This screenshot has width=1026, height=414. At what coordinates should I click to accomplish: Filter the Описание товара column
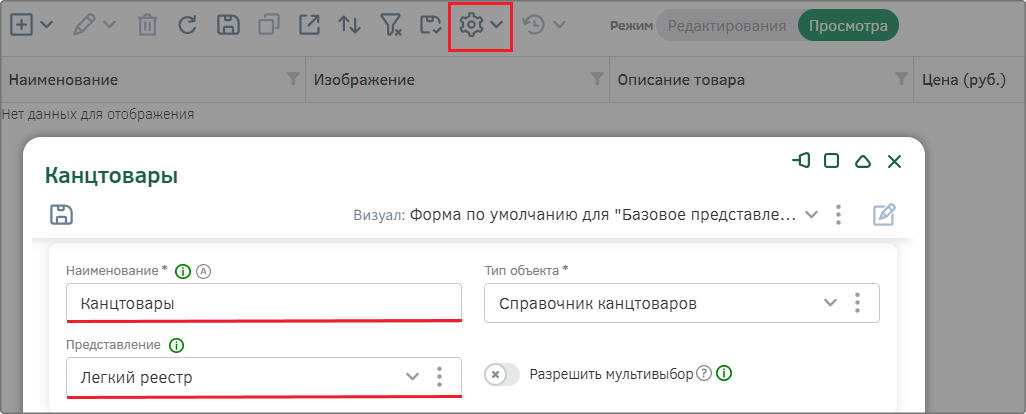901,79
